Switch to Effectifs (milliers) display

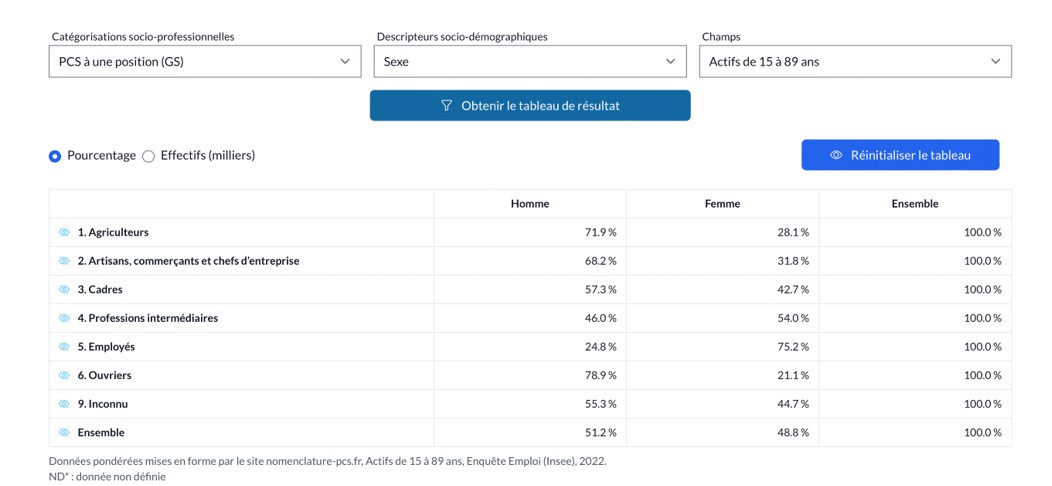(148, 156)
